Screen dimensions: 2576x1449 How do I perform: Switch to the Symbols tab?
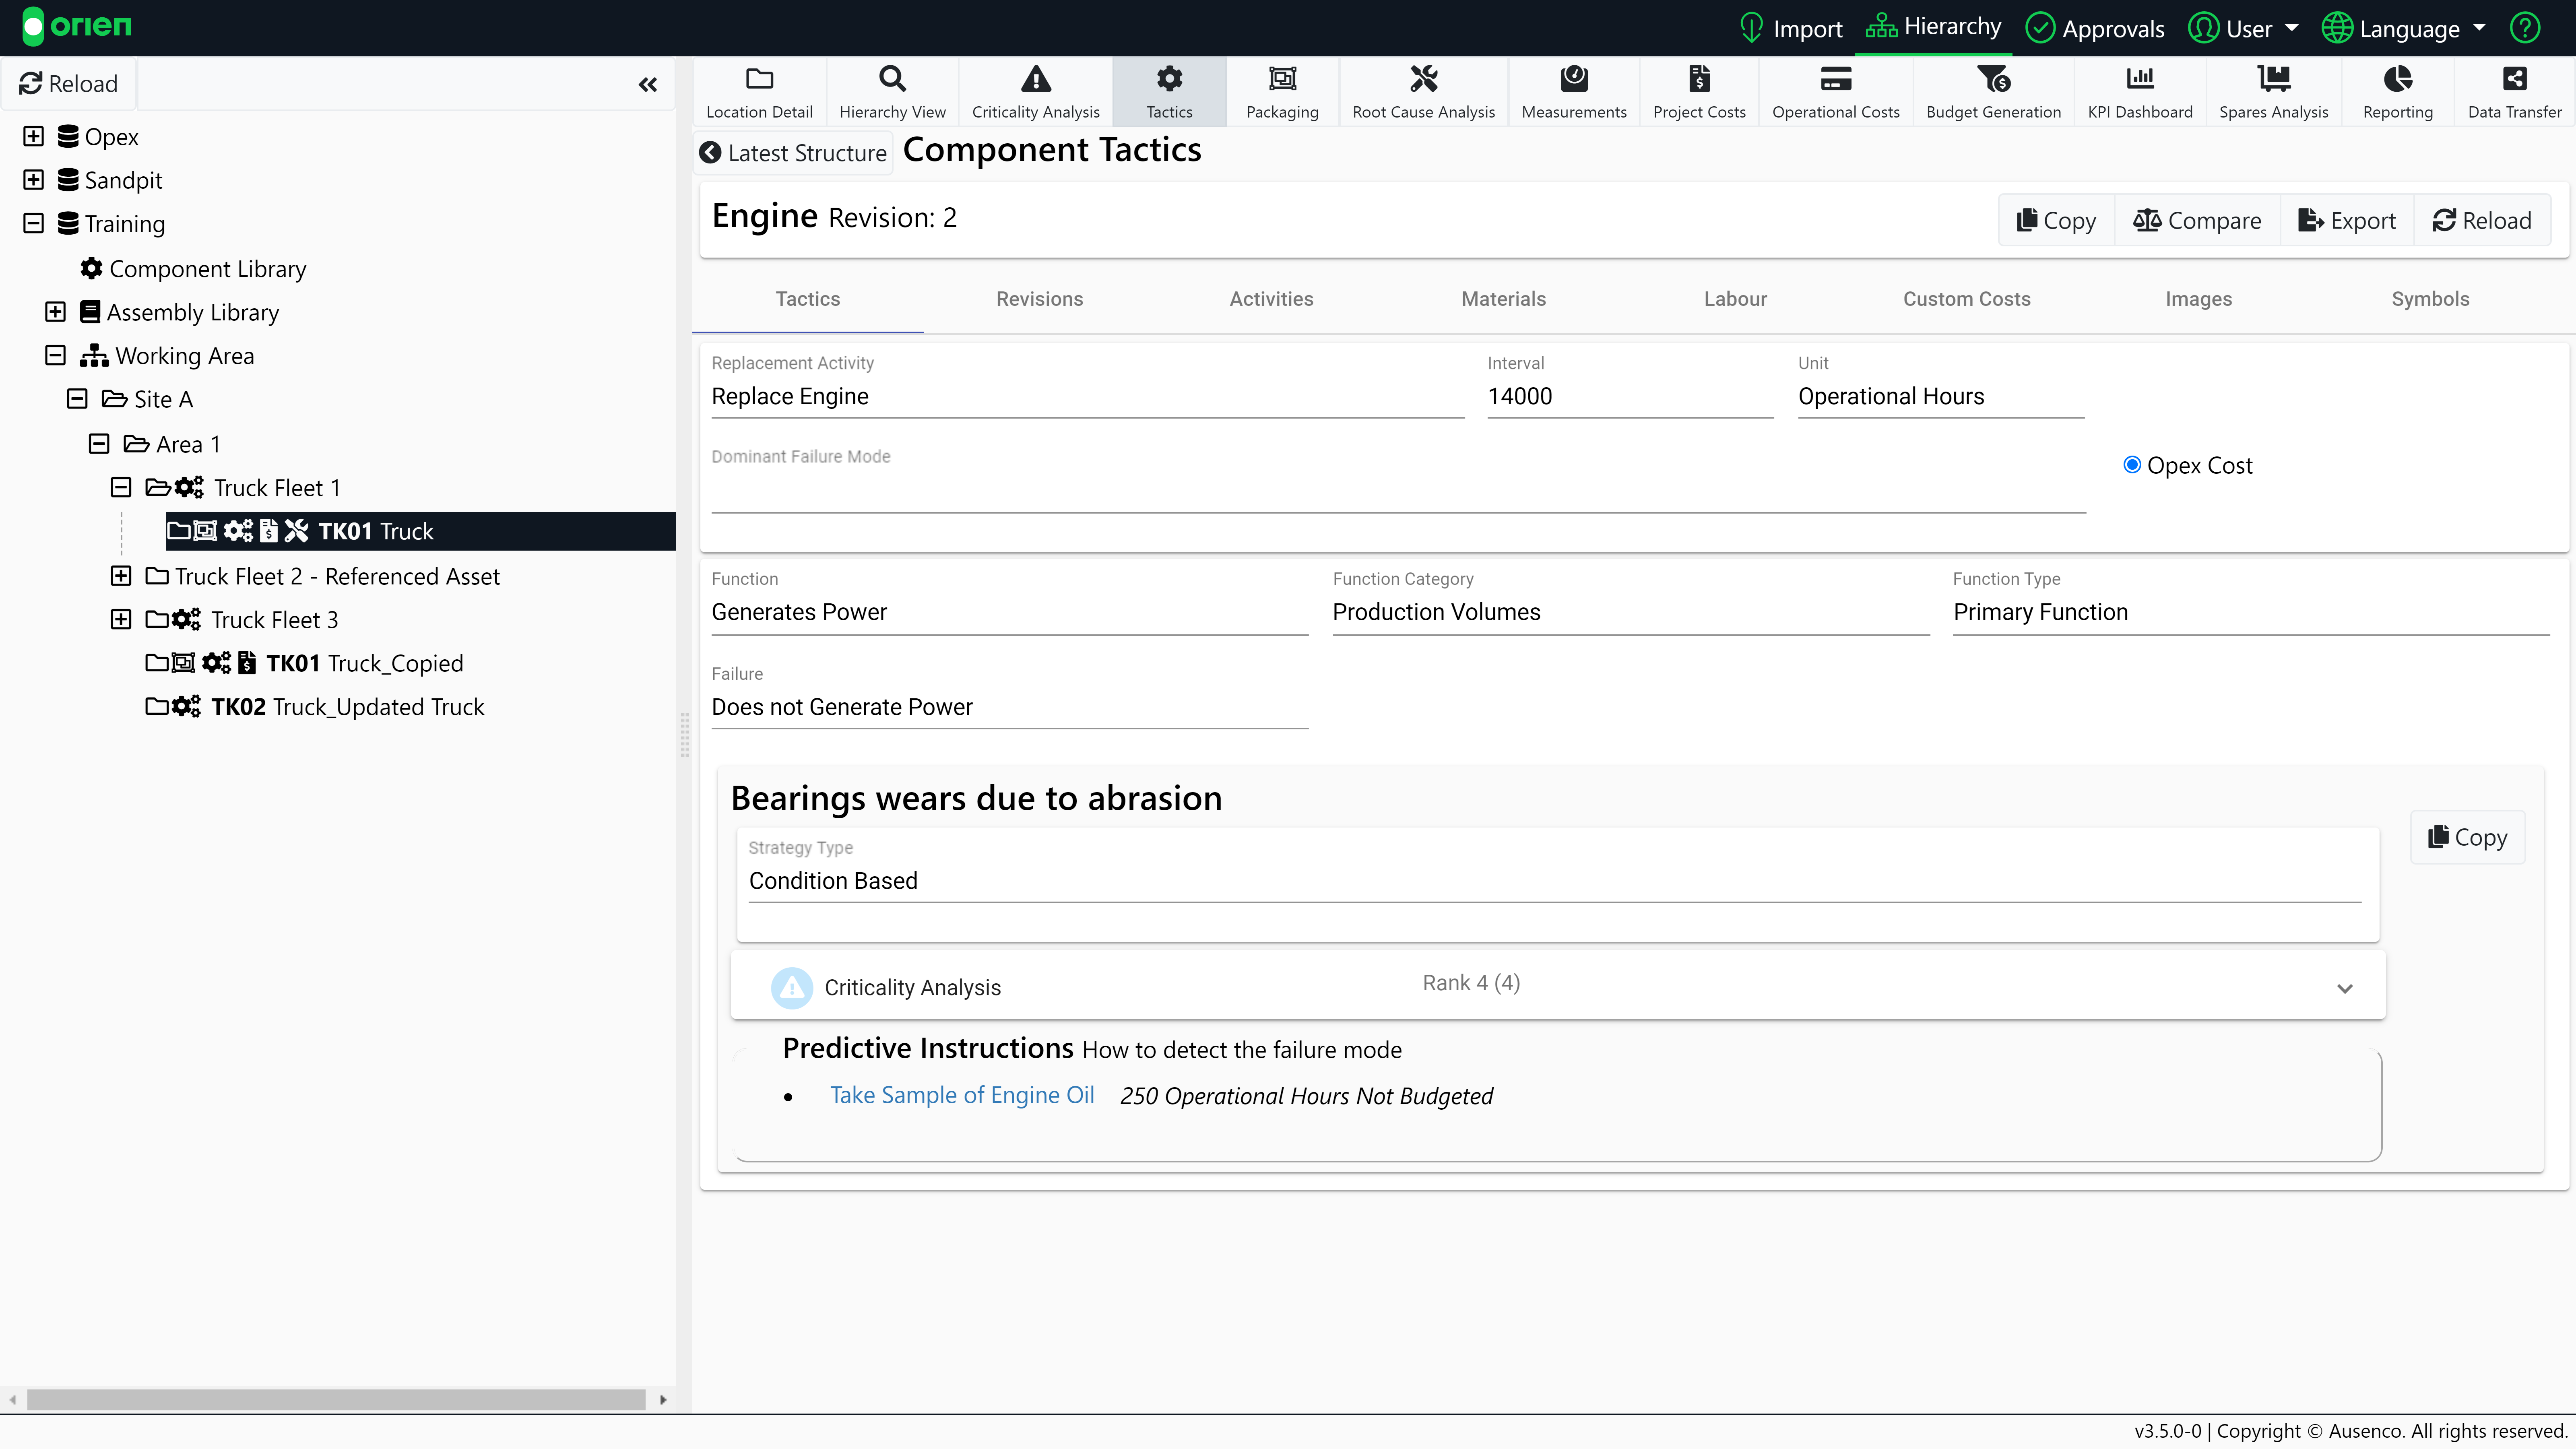point(2431,299)
